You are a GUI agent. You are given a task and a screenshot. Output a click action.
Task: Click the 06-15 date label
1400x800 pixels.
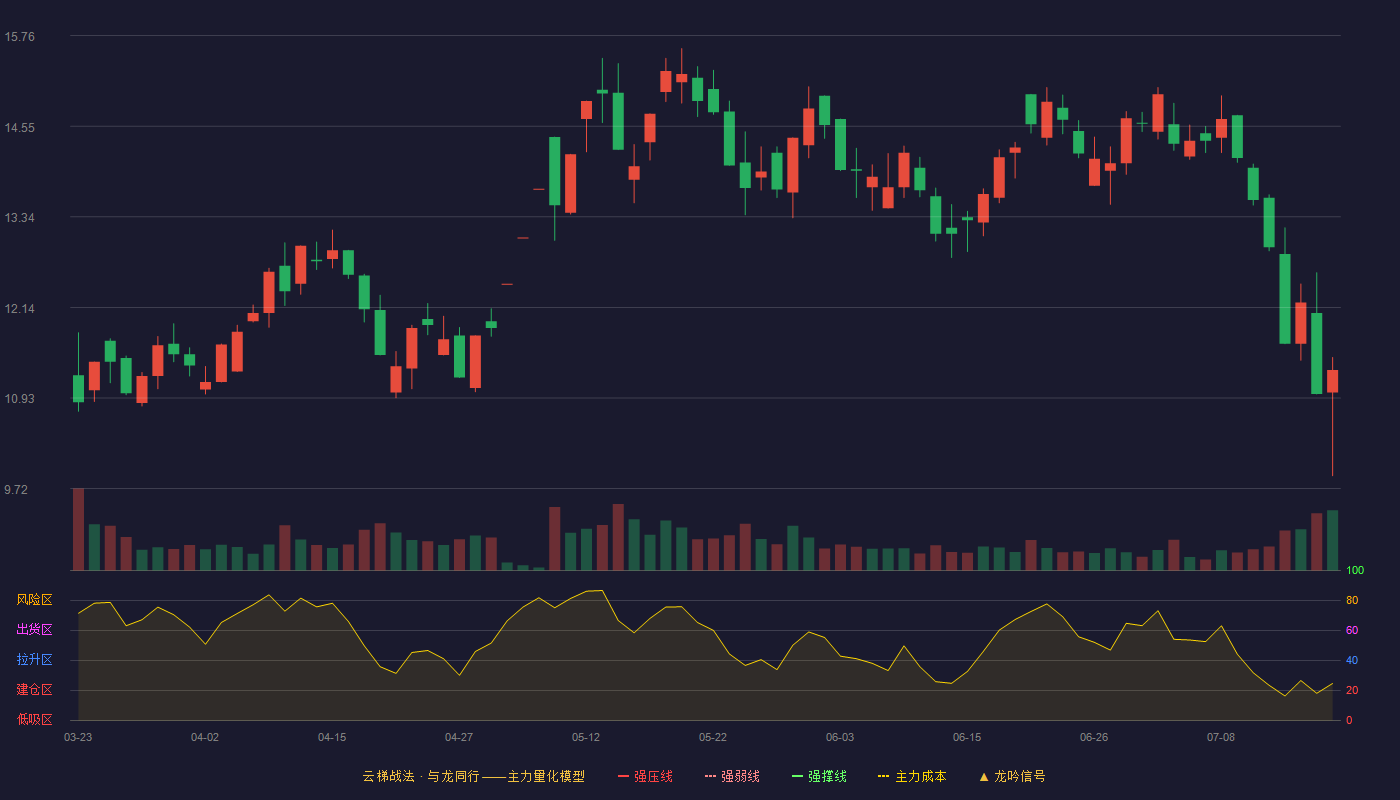pos(967,737)
